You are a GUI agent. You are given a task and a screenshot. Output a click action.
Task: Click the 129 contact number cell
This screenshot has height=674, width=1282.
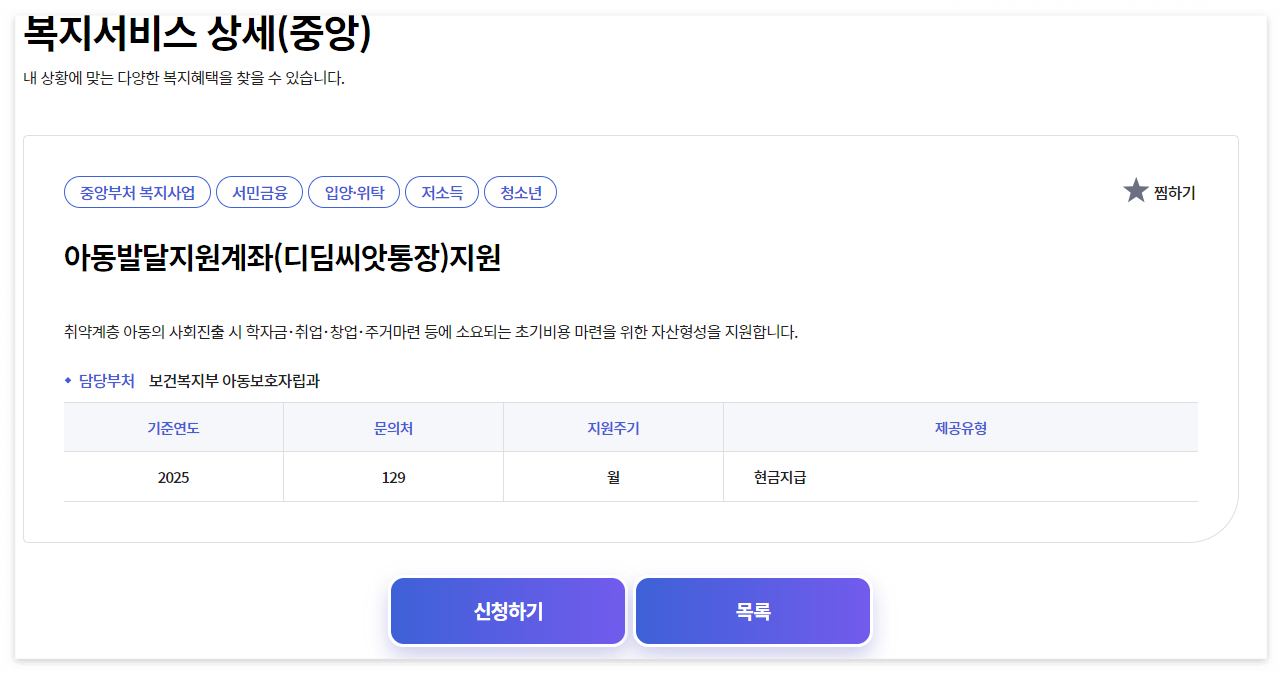point(393,477)
